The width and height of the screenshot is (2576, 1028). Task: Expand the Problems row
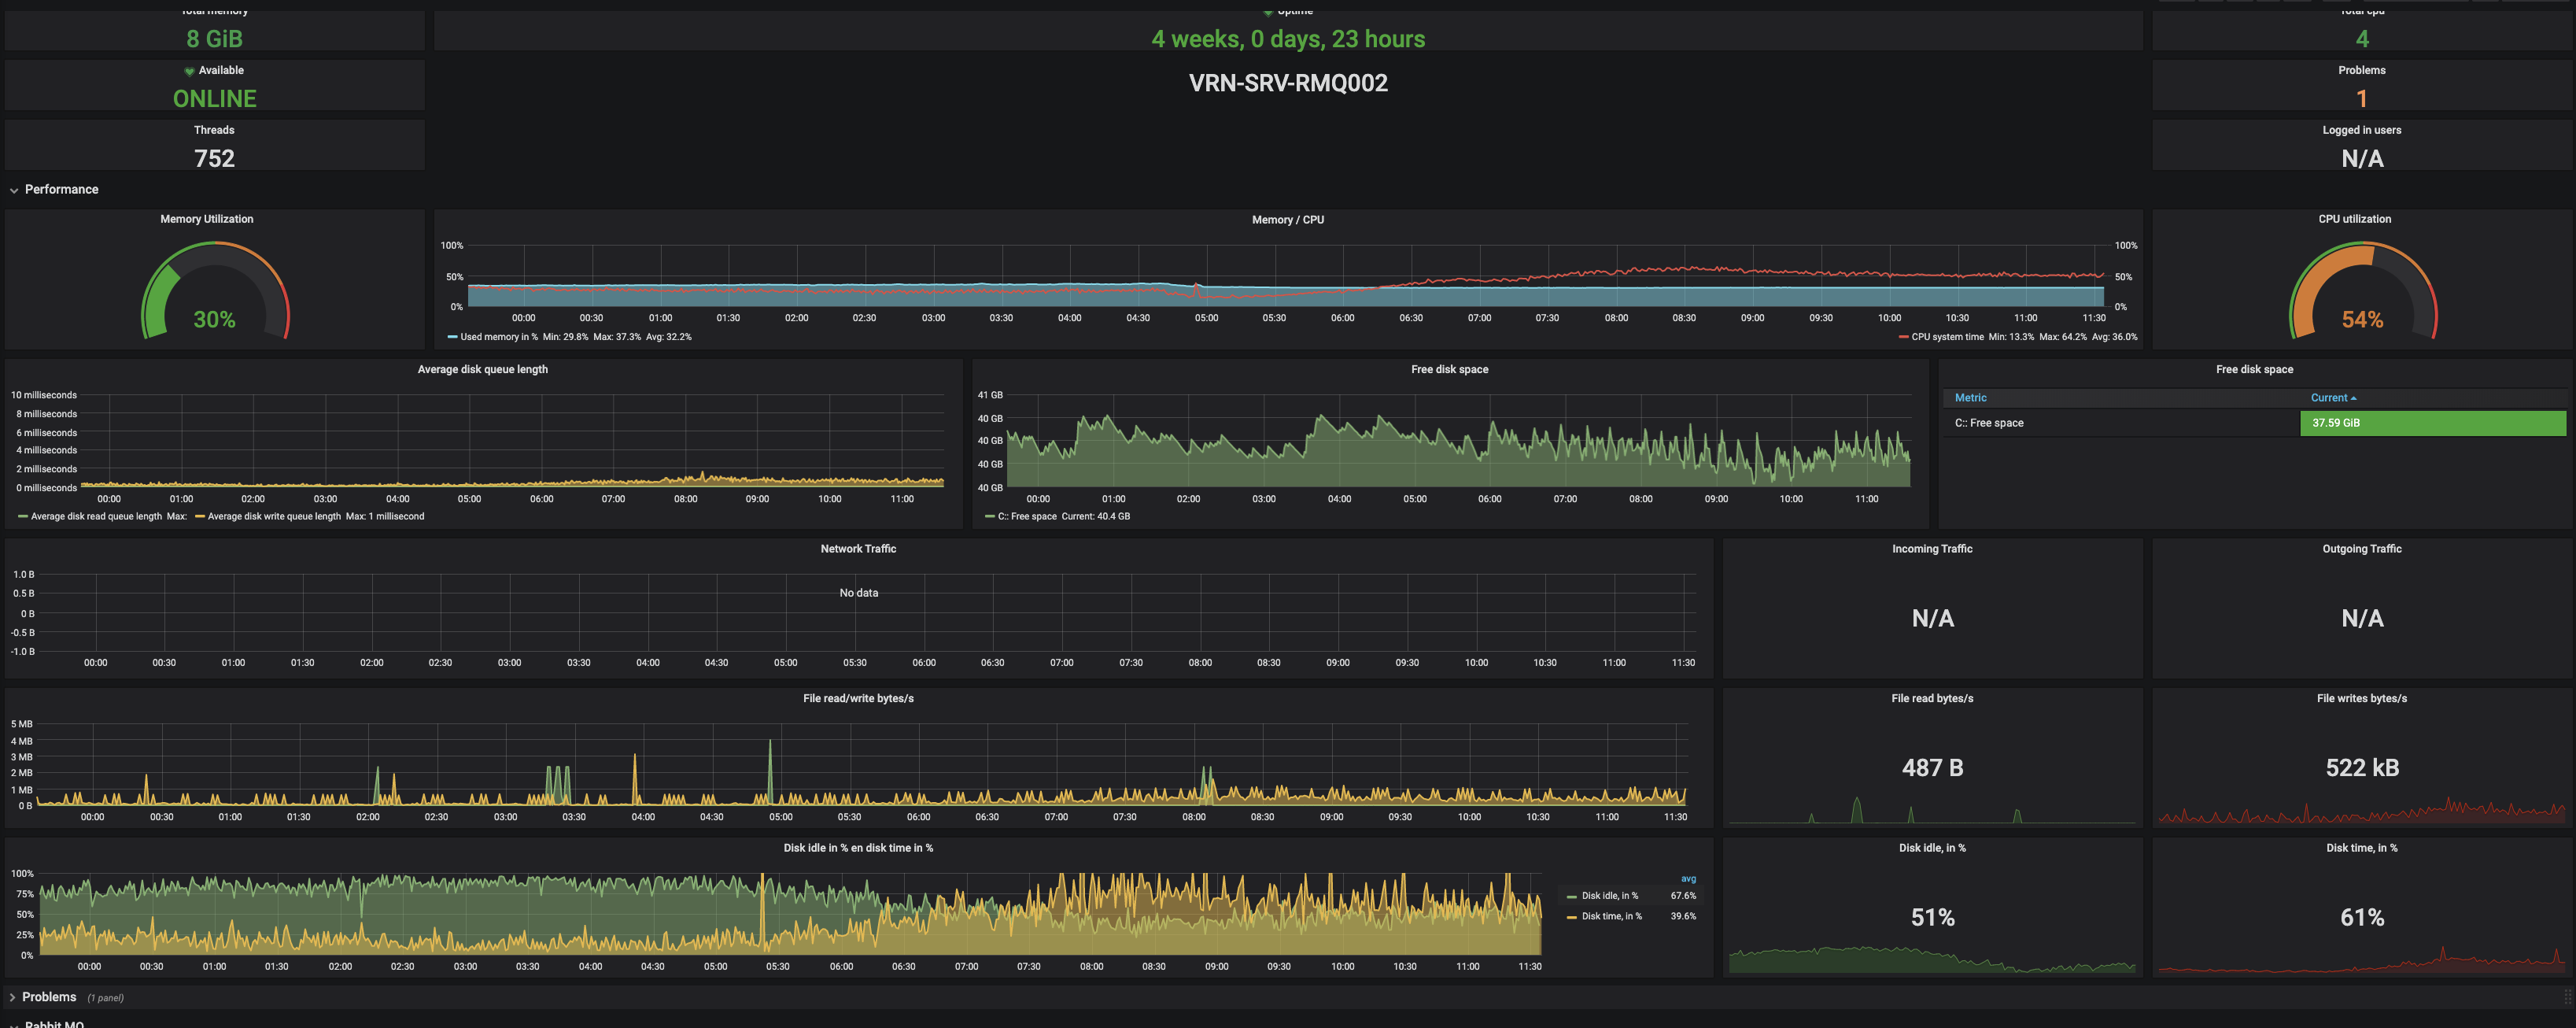[13, 997]
